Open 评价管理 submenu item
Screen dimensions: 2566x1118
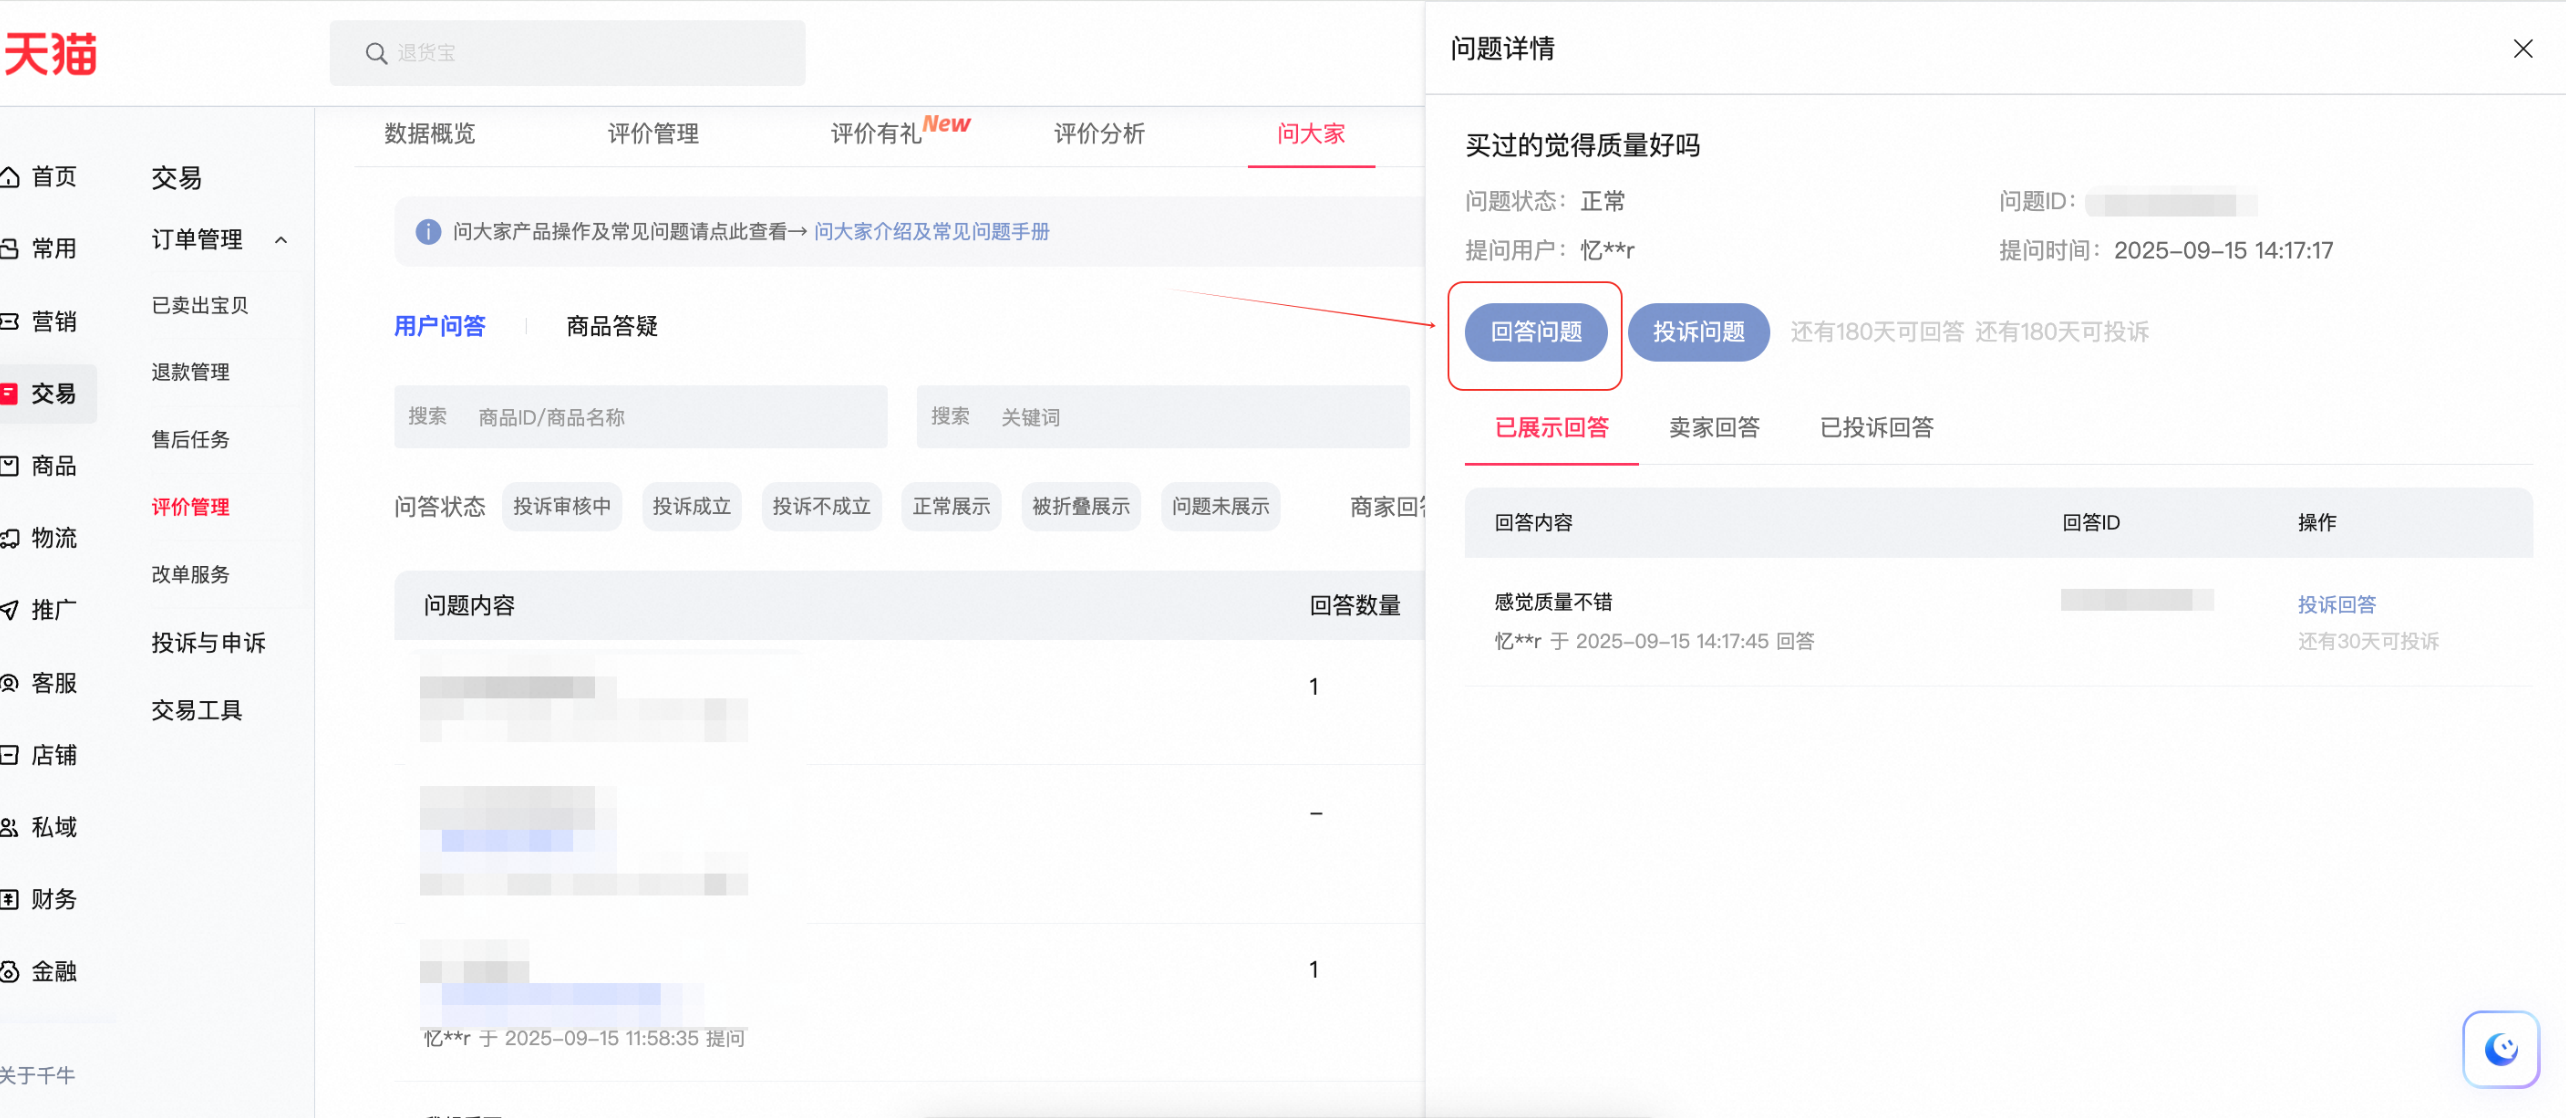click(190, 507)
